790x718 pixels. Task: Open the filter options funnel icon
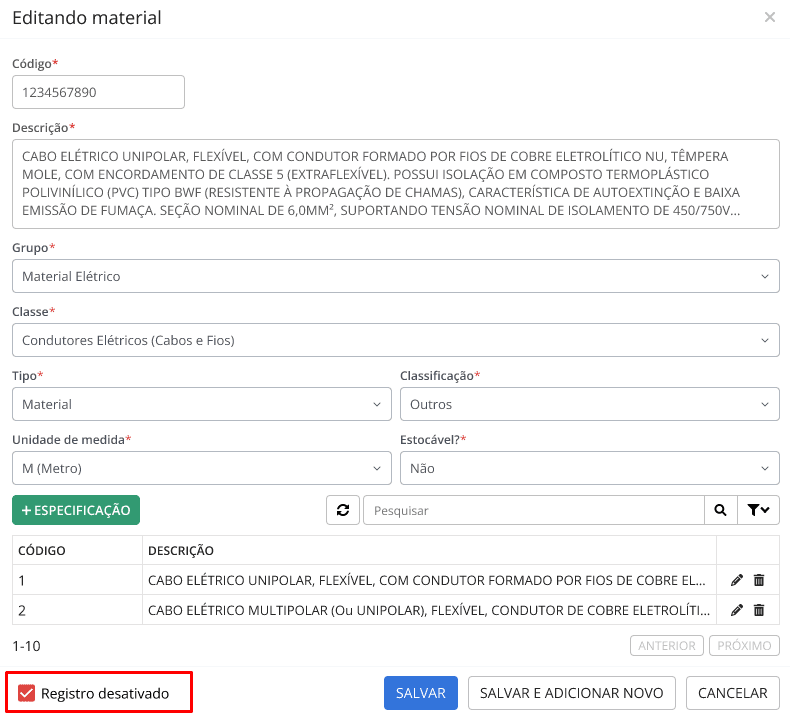[758, 510]
